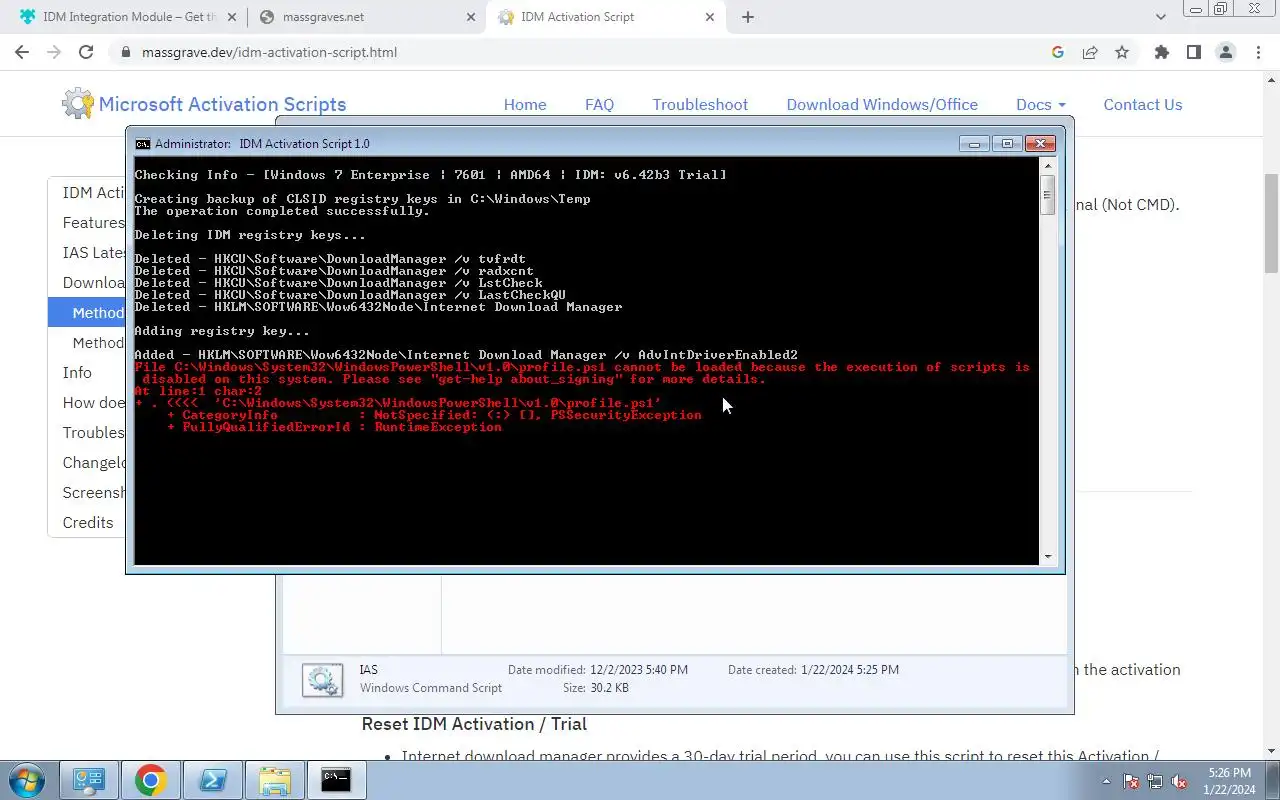Bookmark this page with the star icon
1280x800 pixels.
click(1122, 52)
